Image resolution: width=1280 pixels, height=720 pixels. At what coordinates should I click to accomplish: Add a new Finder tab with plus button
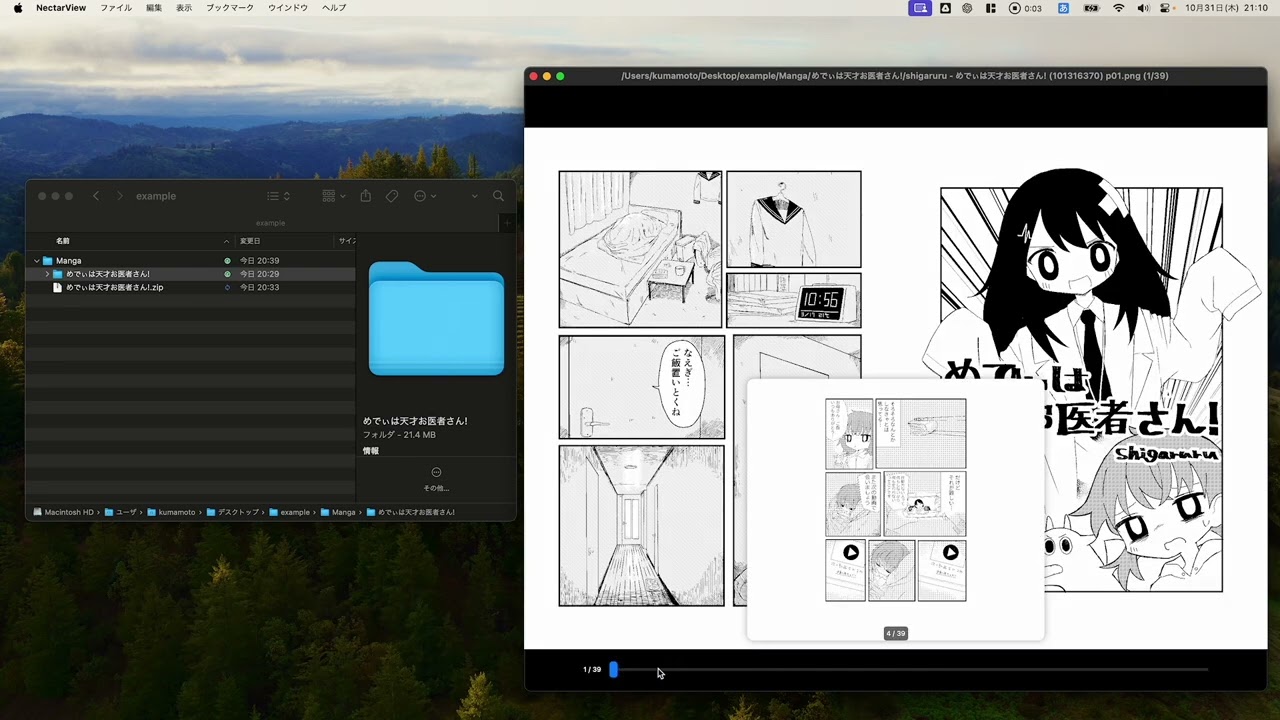pyautogui.click(x=507, y=223)
